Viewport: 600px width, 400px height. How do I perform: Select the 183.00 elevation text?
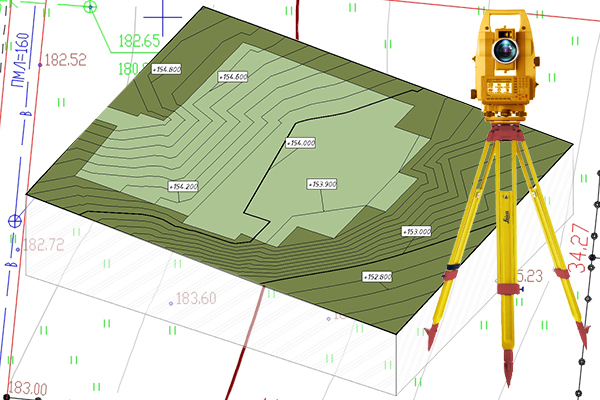point(27,389)
